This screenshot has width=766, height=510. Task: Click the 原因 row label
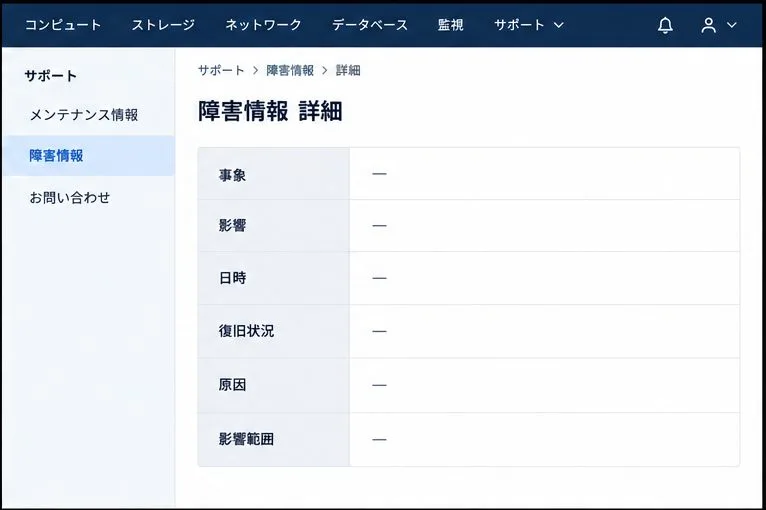click(232, 385)
